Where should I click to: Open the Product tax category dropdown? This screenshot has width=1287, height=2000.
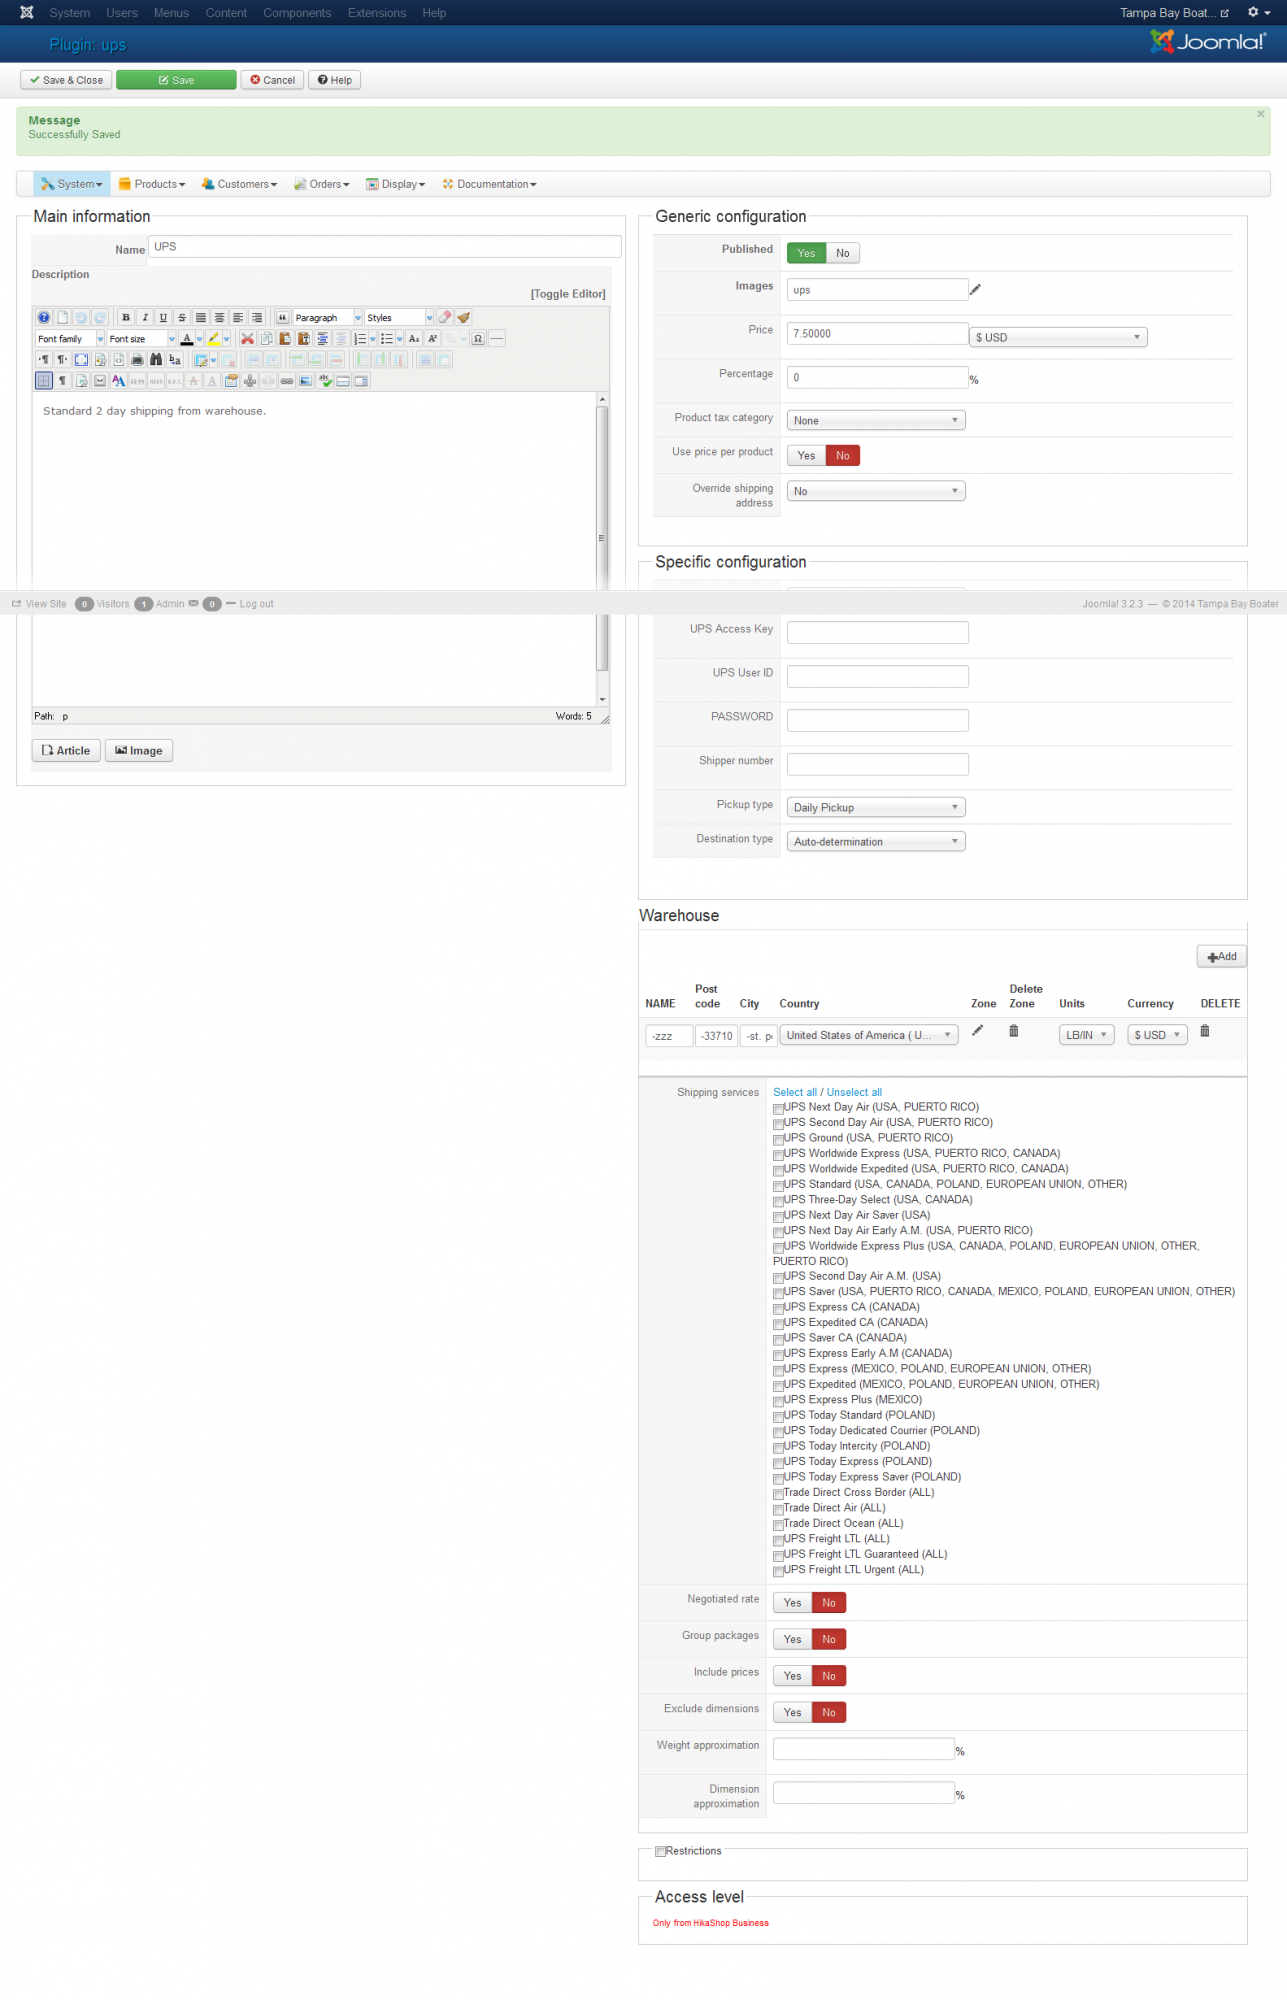876,420
